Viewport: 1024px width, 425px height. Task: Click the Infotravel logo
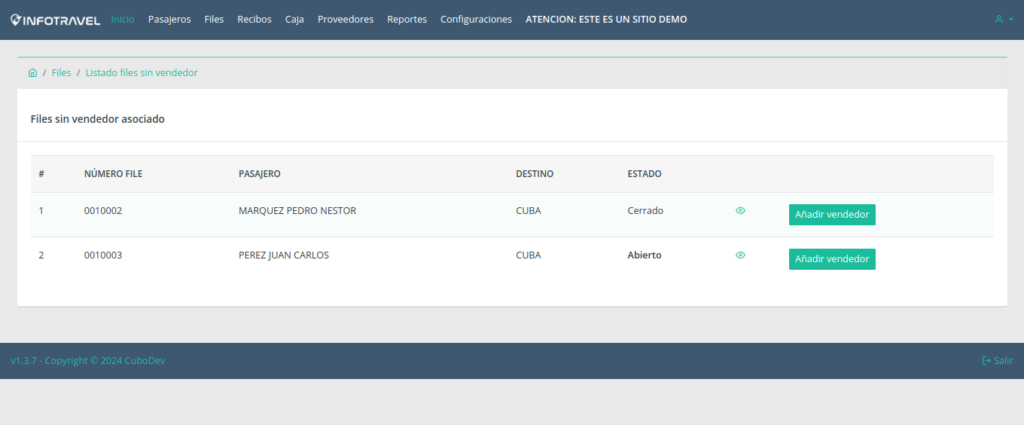(x=56, y=20)
